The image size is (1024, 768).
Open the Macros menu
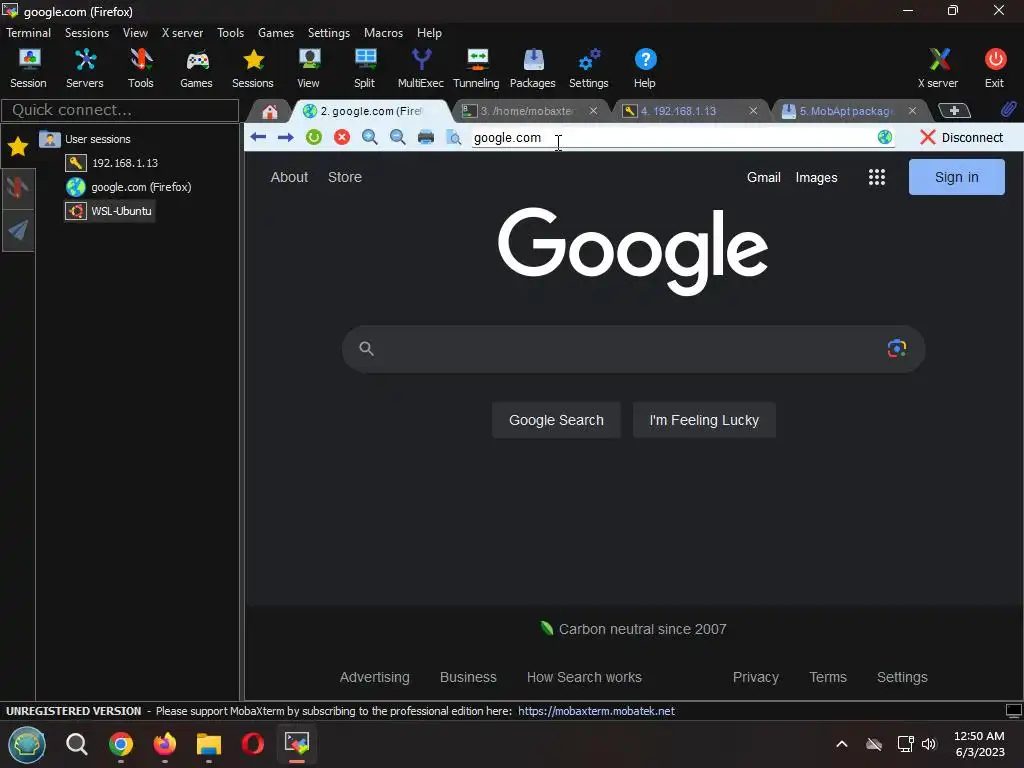pyautogui.click(x=383, y=33)
